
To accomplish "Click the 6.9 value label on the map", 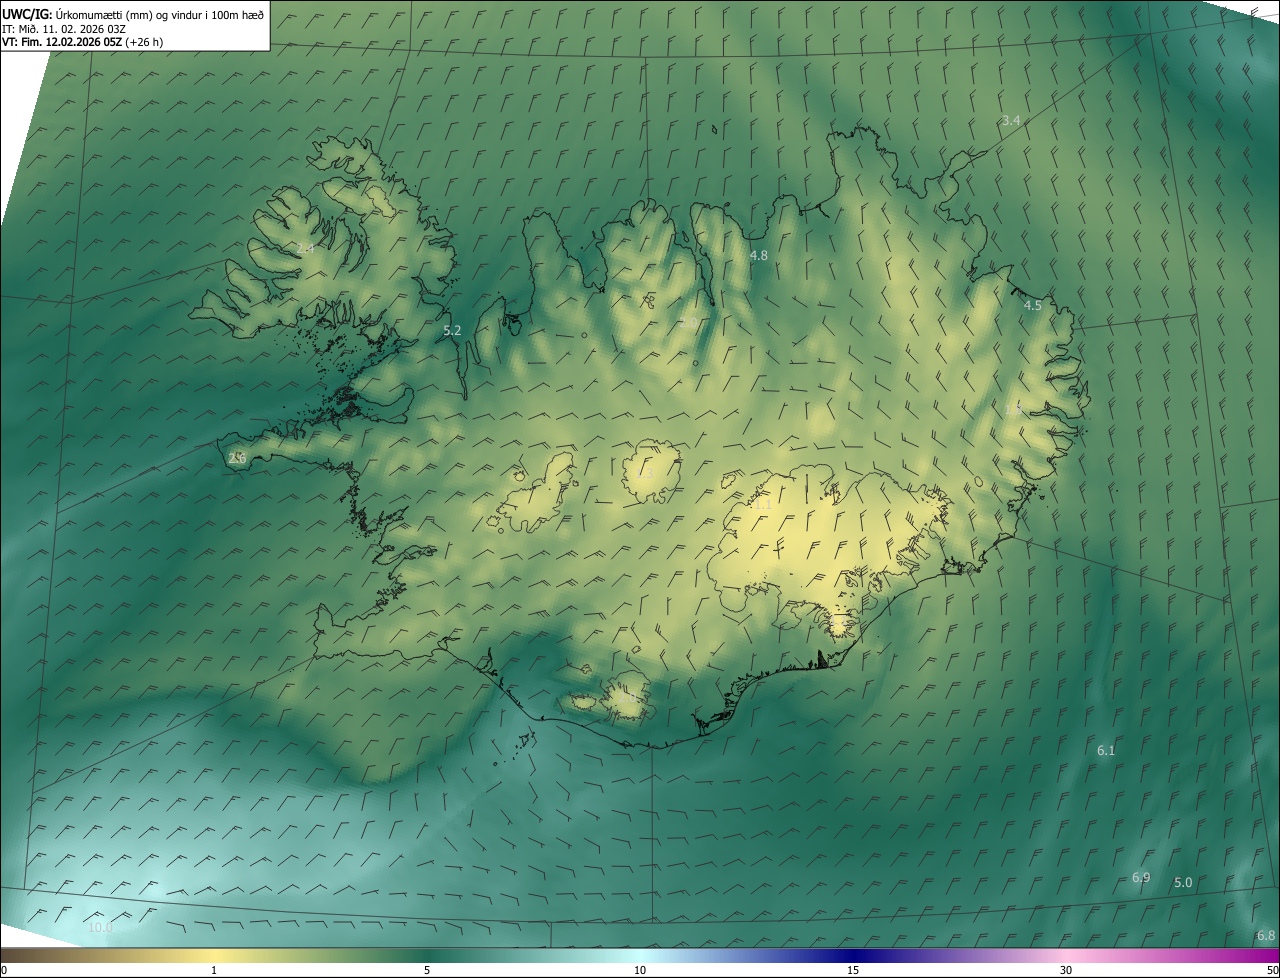I will (x=1141, y=877).
